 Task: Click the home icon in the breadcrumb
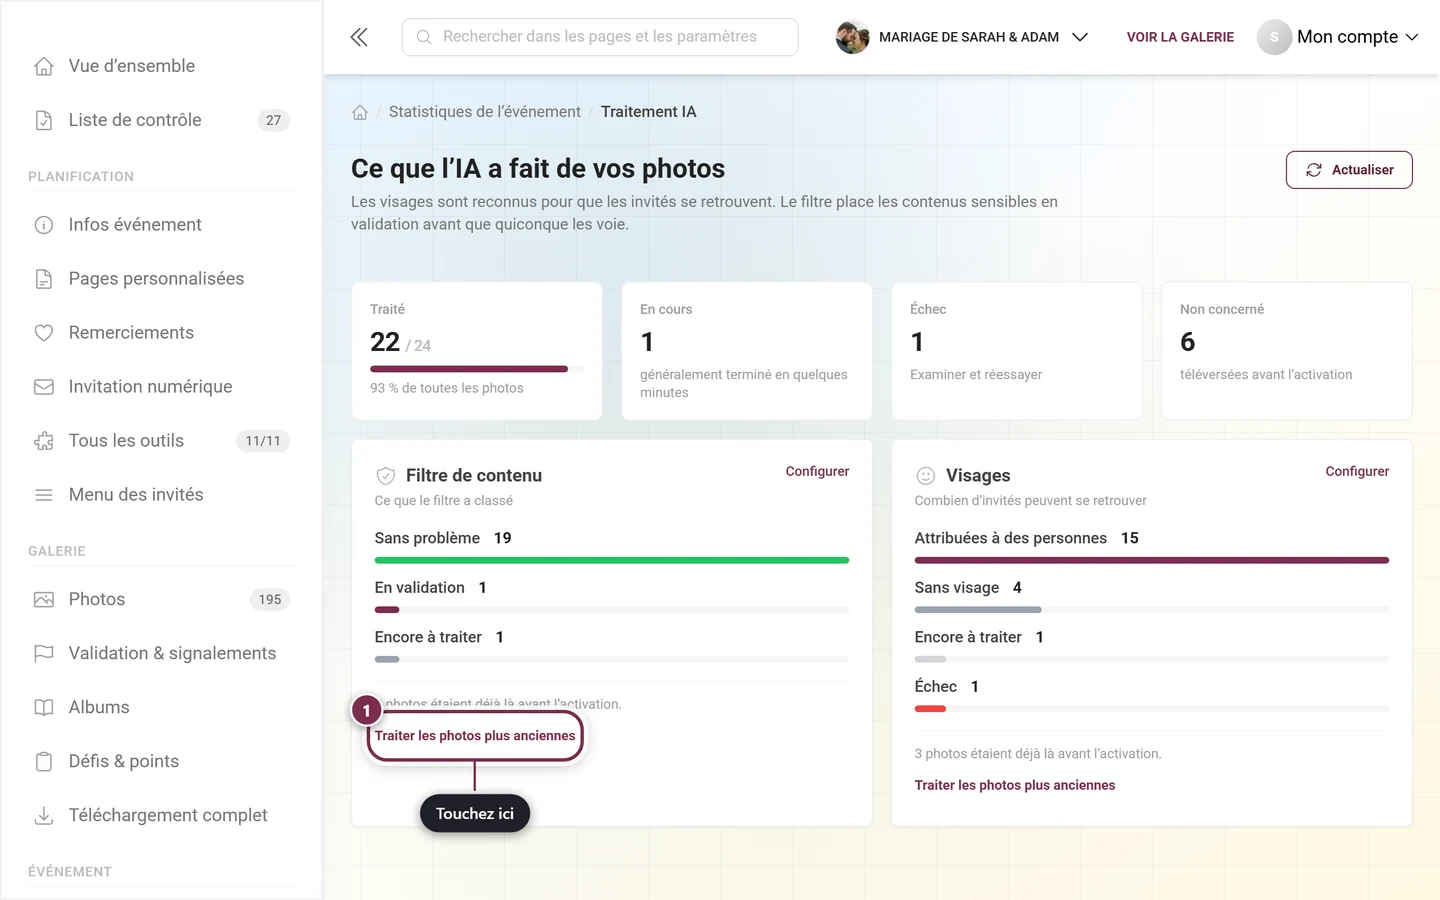[x=360, y=112]
